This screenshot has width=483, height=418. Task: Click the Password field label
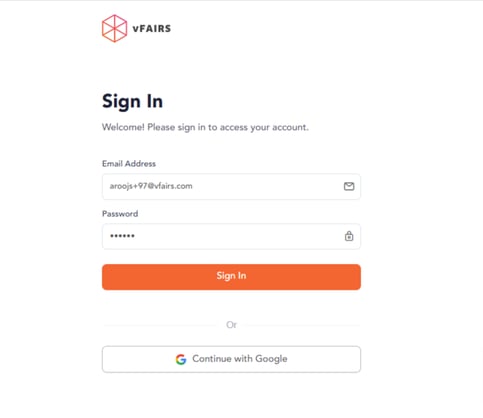[120, 214]
